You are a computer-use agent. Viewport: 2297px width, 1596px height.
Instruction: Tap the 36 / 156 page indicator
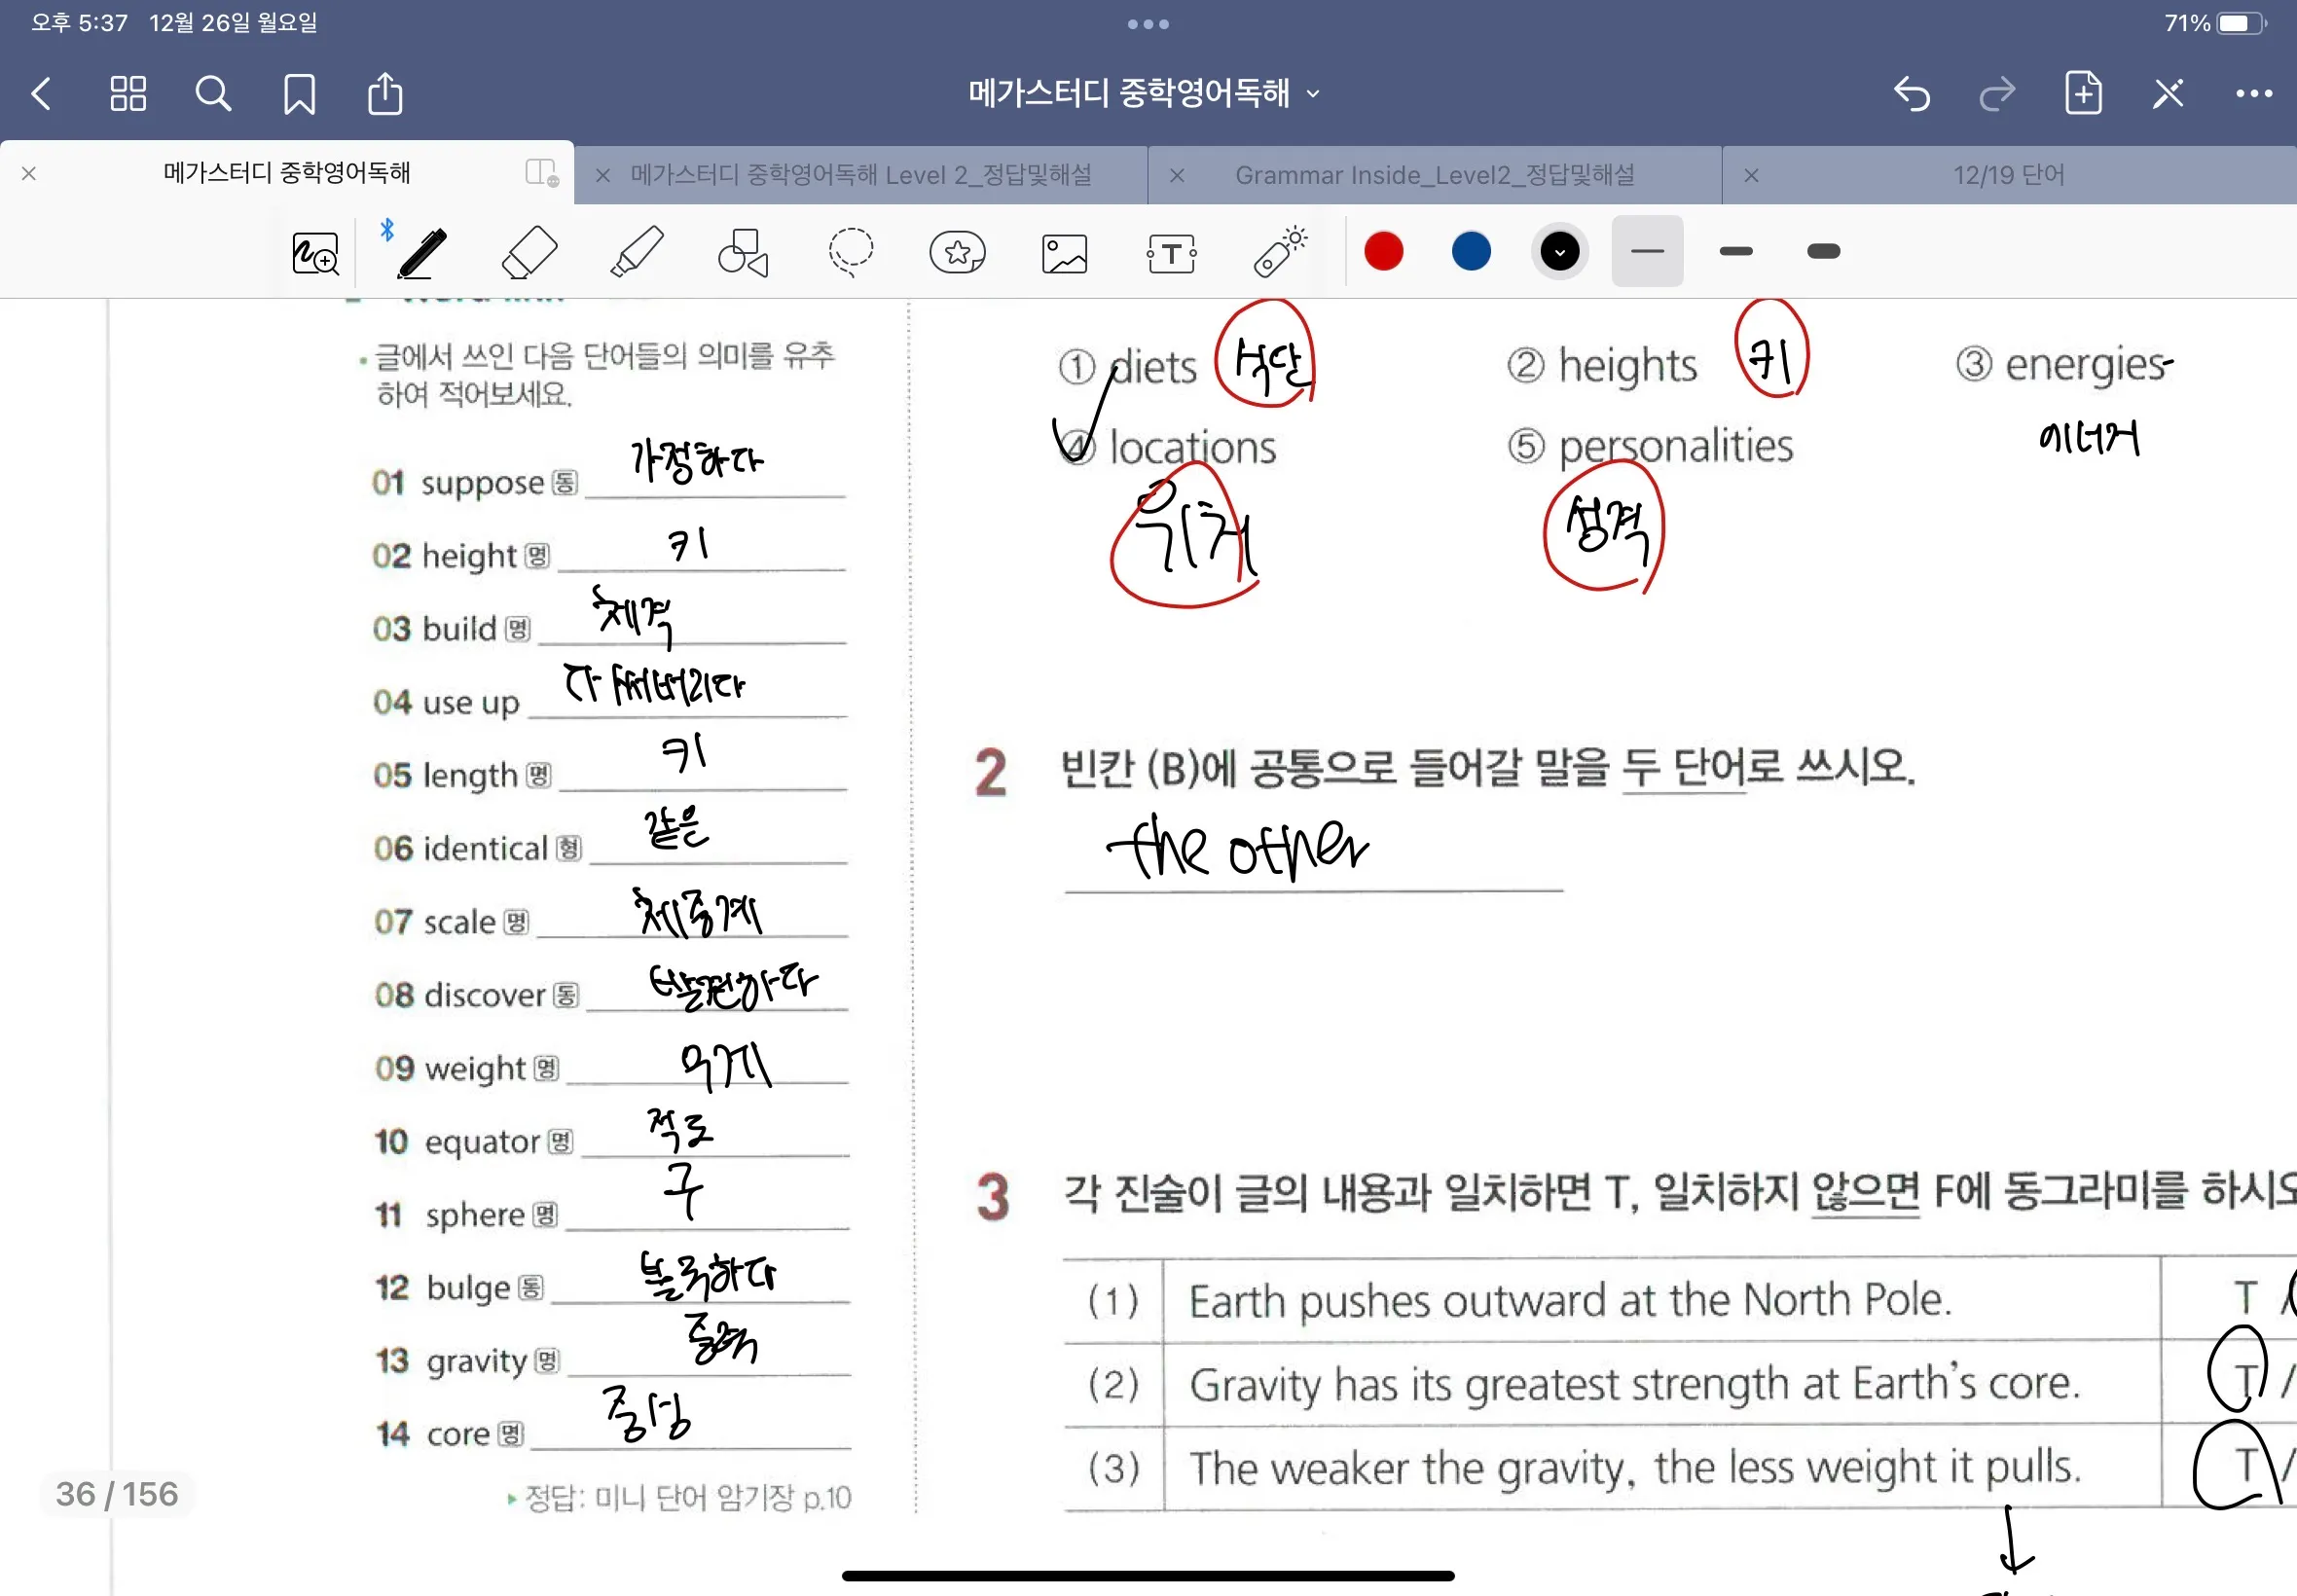(117, 1494)
